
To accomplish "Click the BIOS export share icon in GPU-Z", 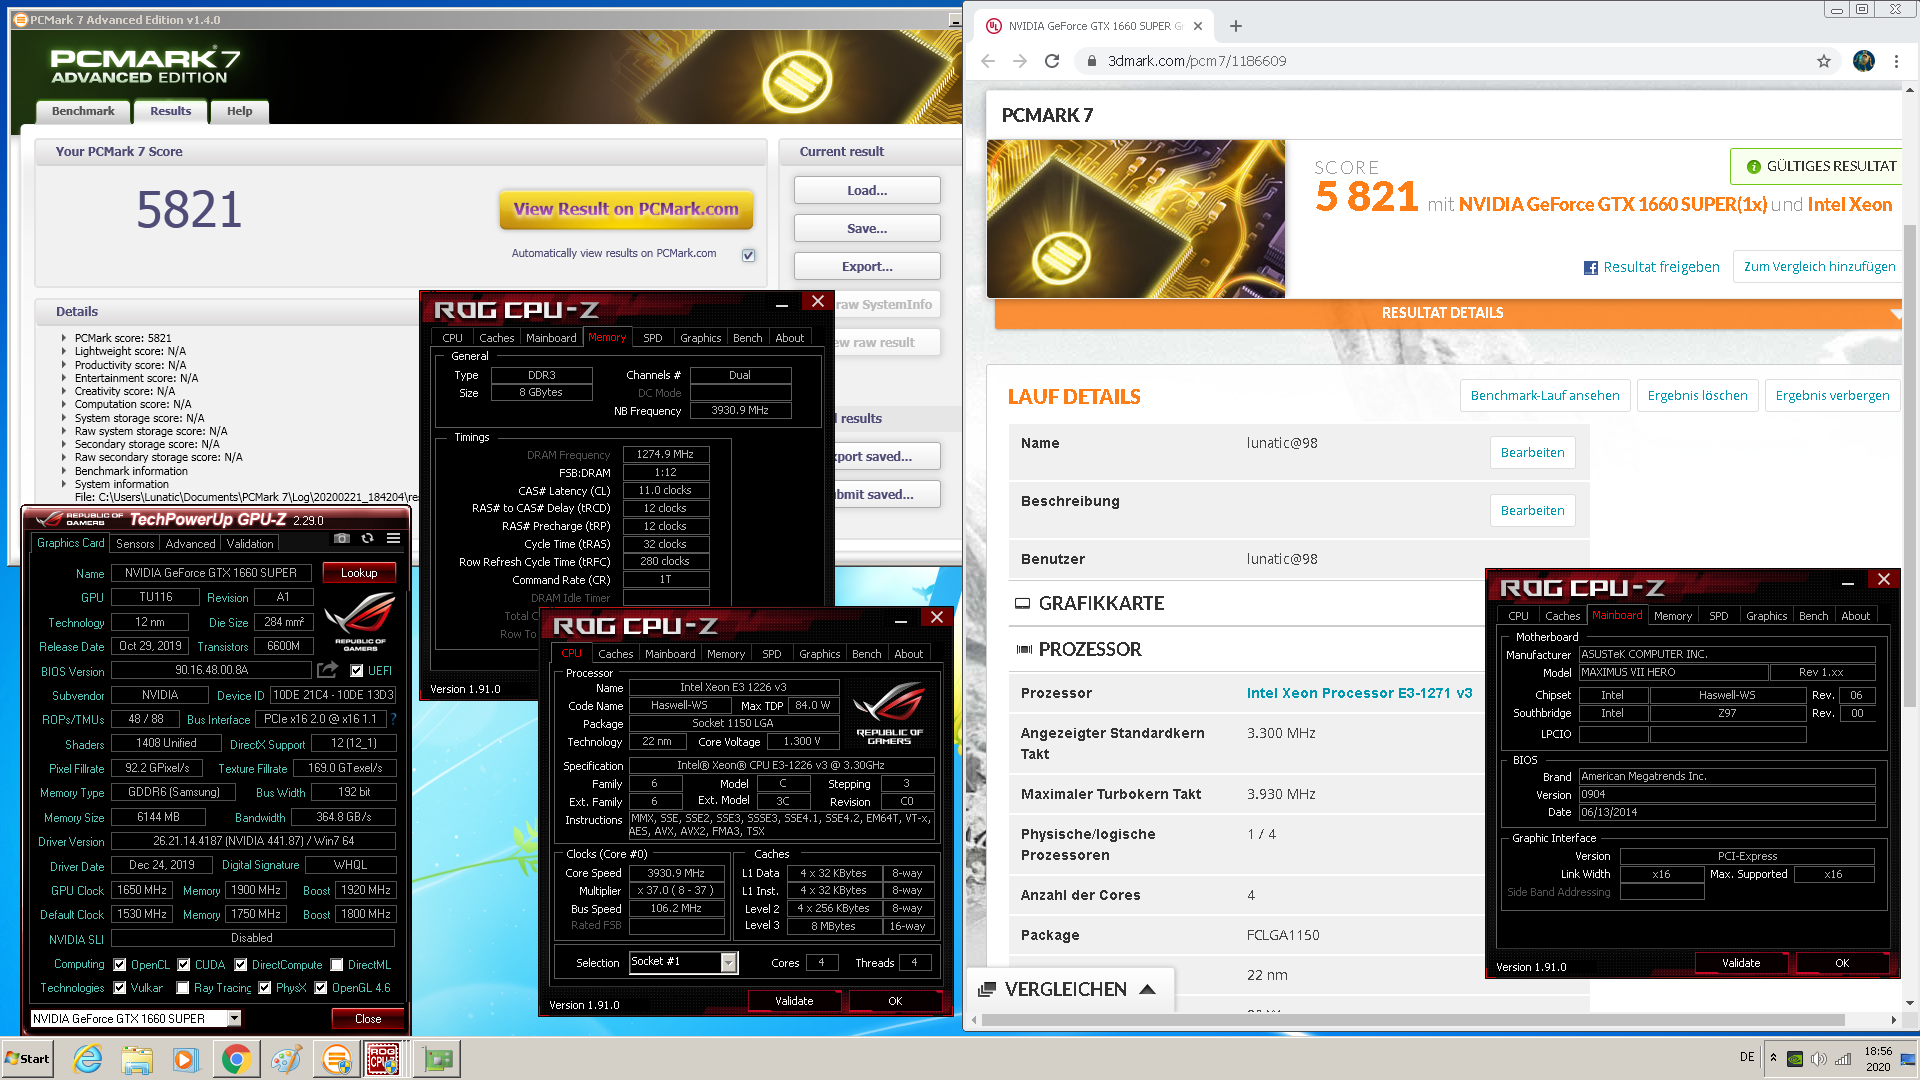I will coord(327,670).
